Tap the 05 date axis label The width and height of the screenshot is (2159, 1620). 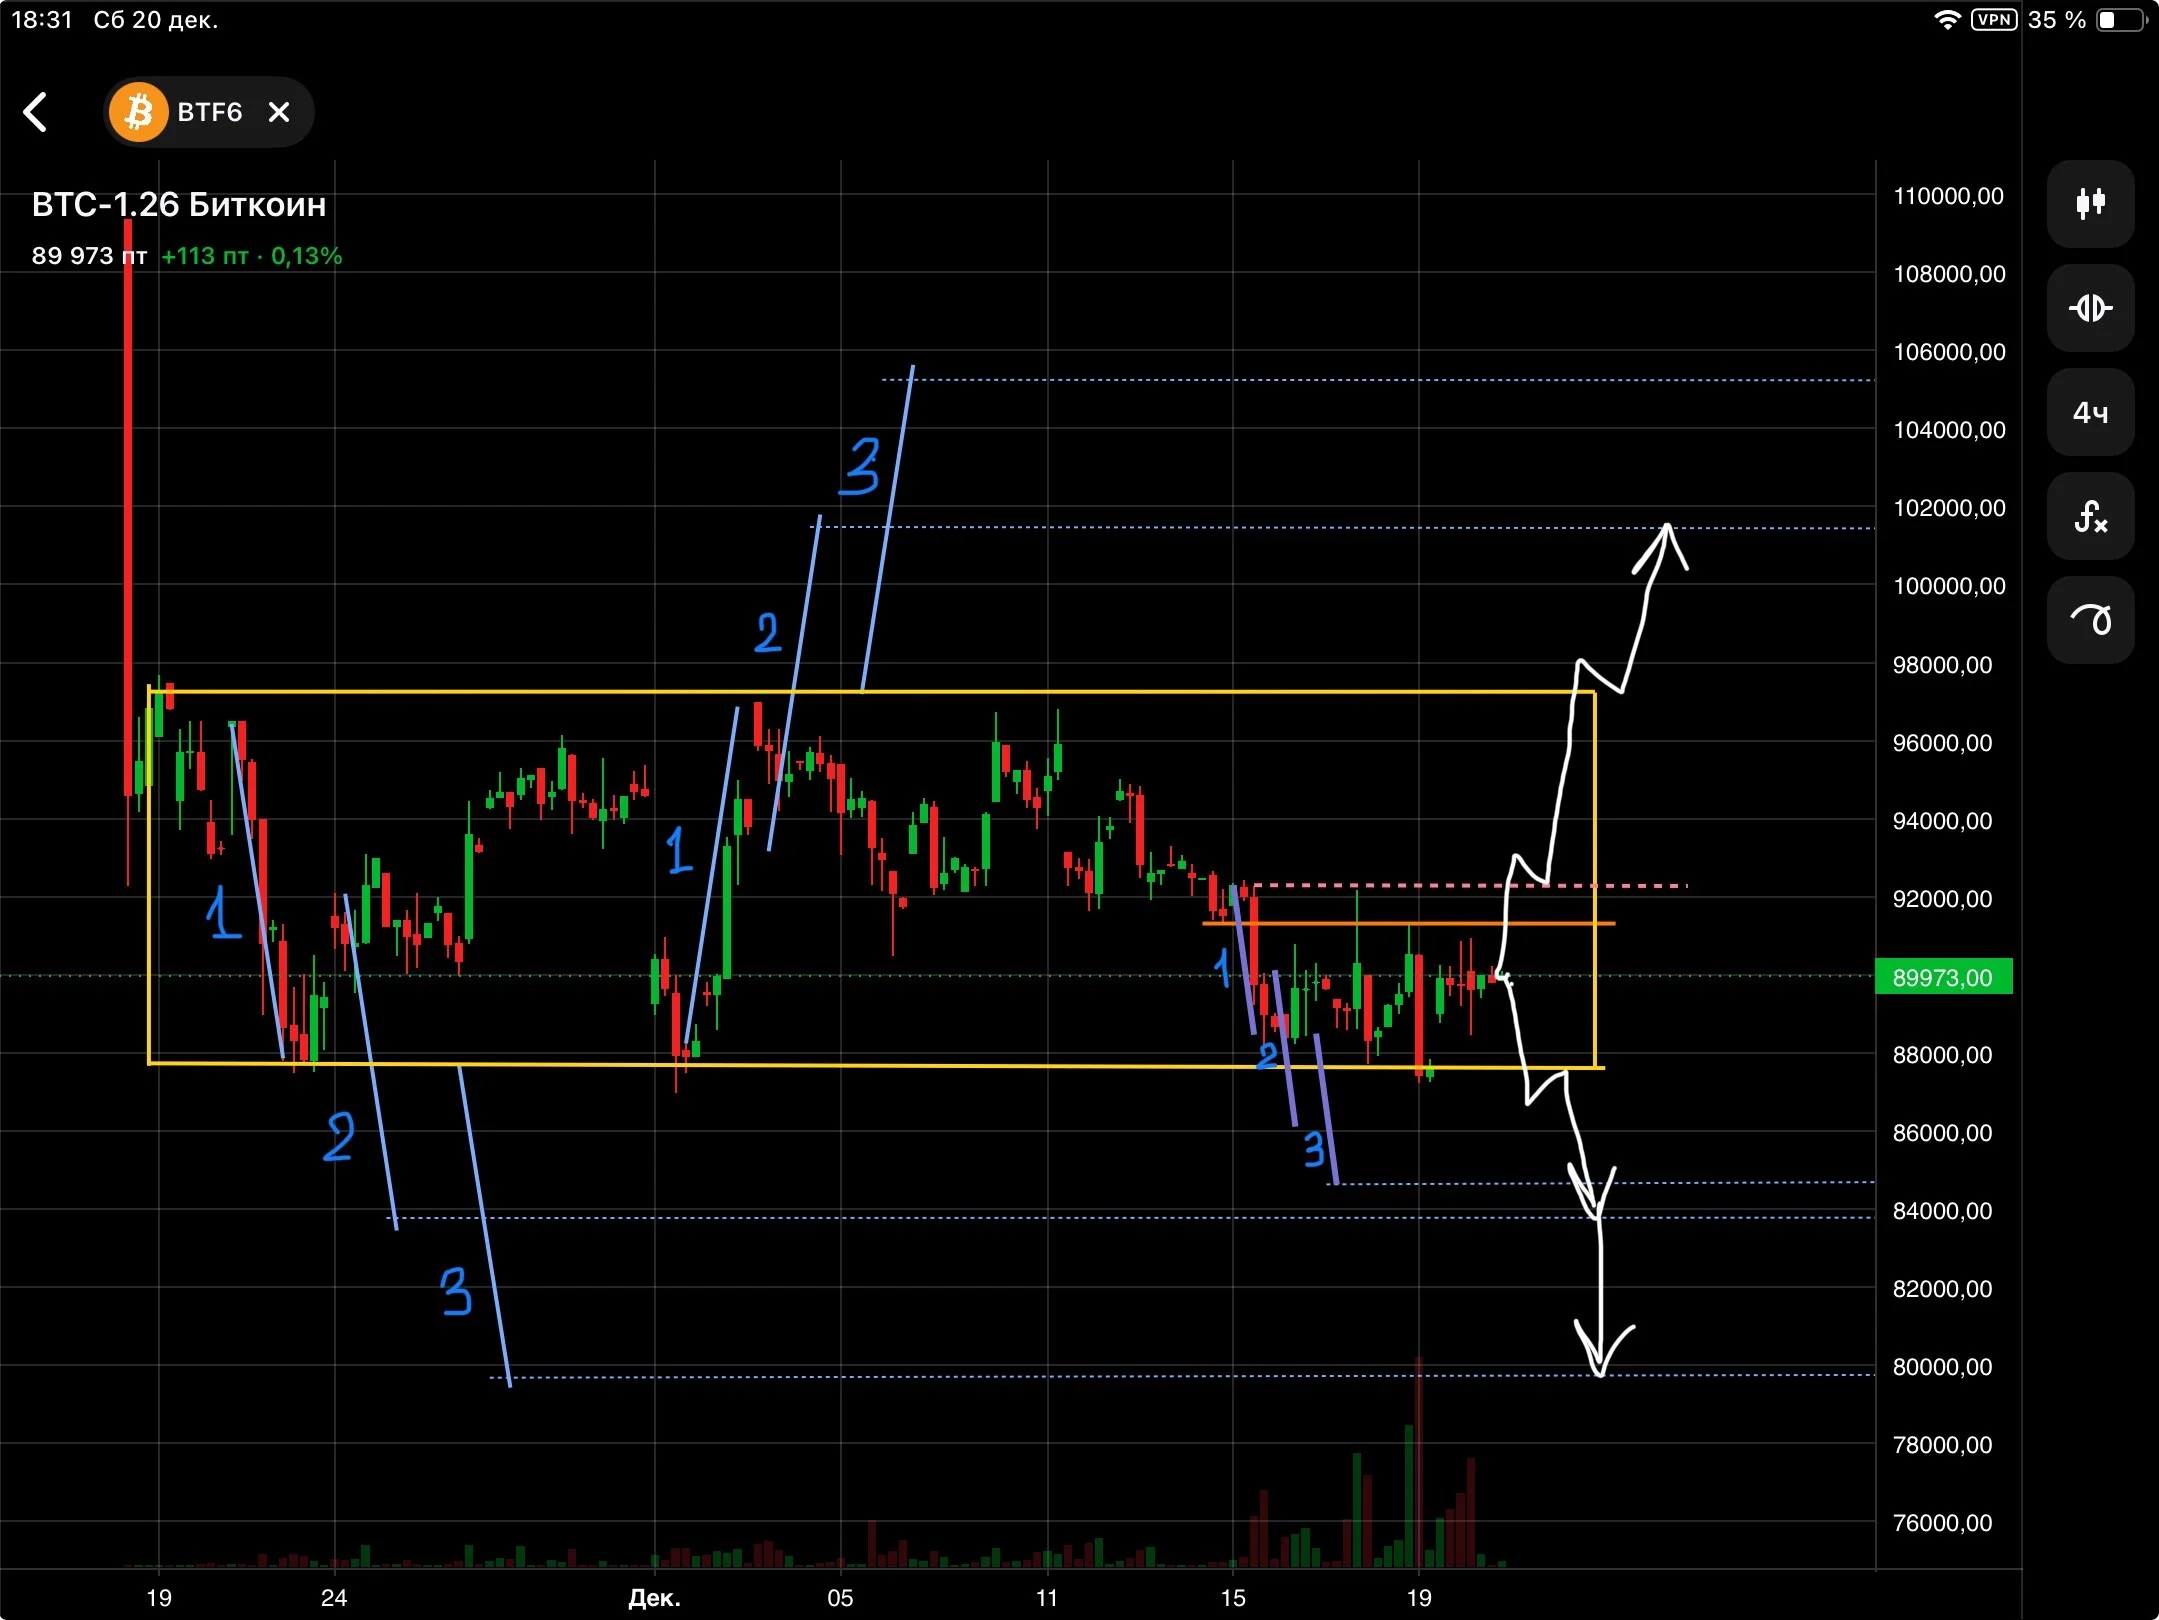pyautogui.click(x=840, y=1598)
